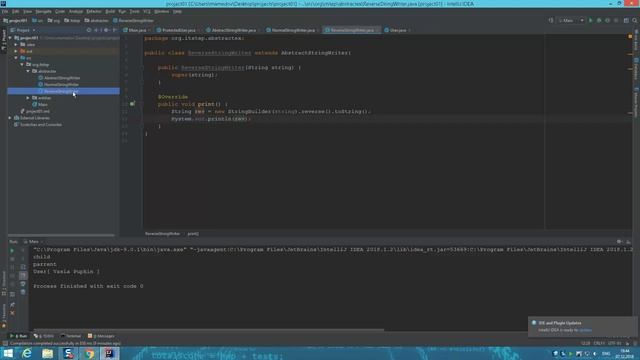The height and width of the screenshot is (360, 640).
Task: Close the Run panel with red X
Action: (12, 313)
